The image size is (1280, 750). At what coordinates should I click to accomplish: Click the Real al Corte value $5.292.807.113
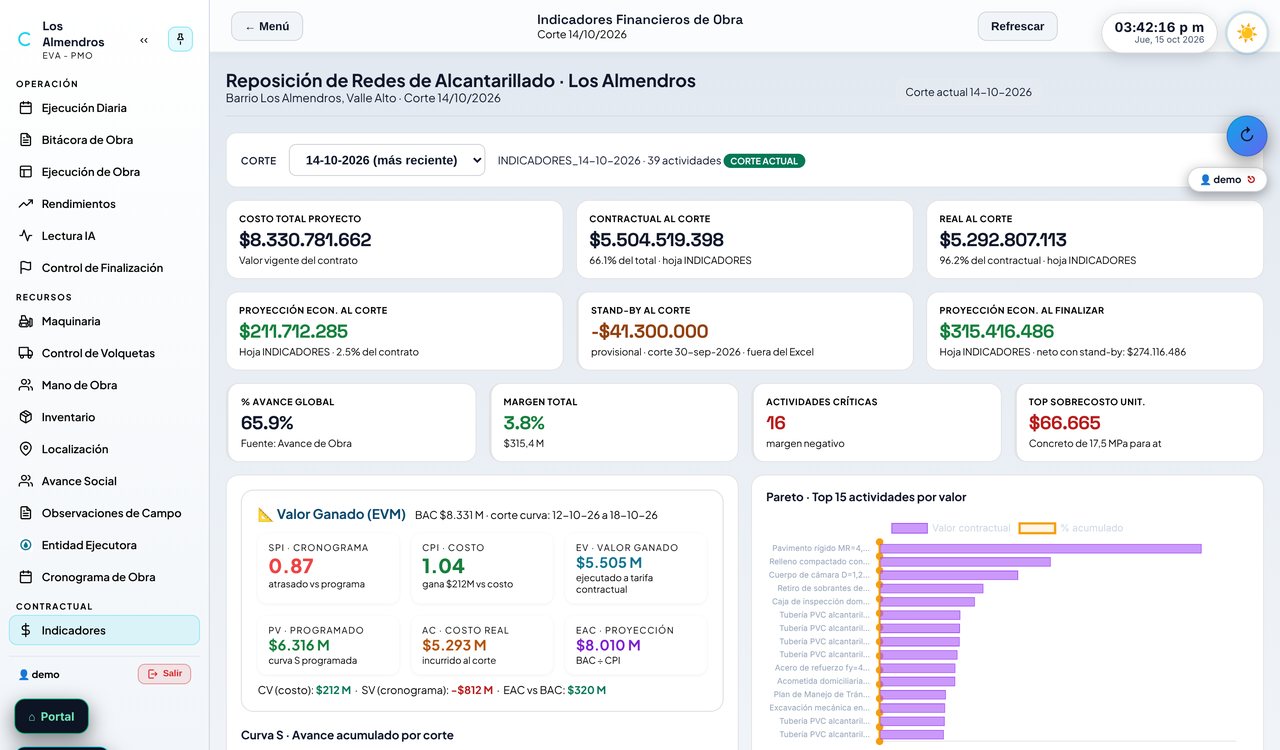pos(1003,240)
